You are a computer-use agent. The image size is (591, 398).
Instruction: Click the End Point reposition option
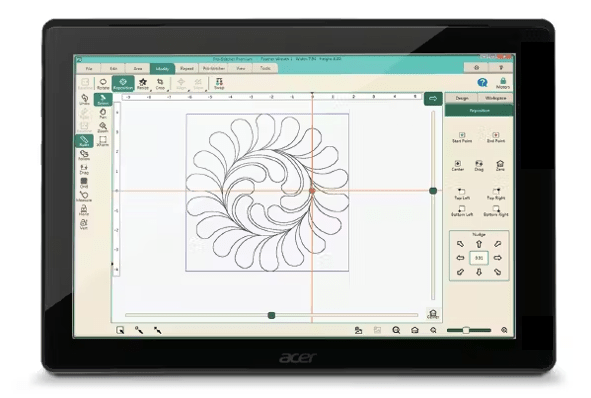496,137
